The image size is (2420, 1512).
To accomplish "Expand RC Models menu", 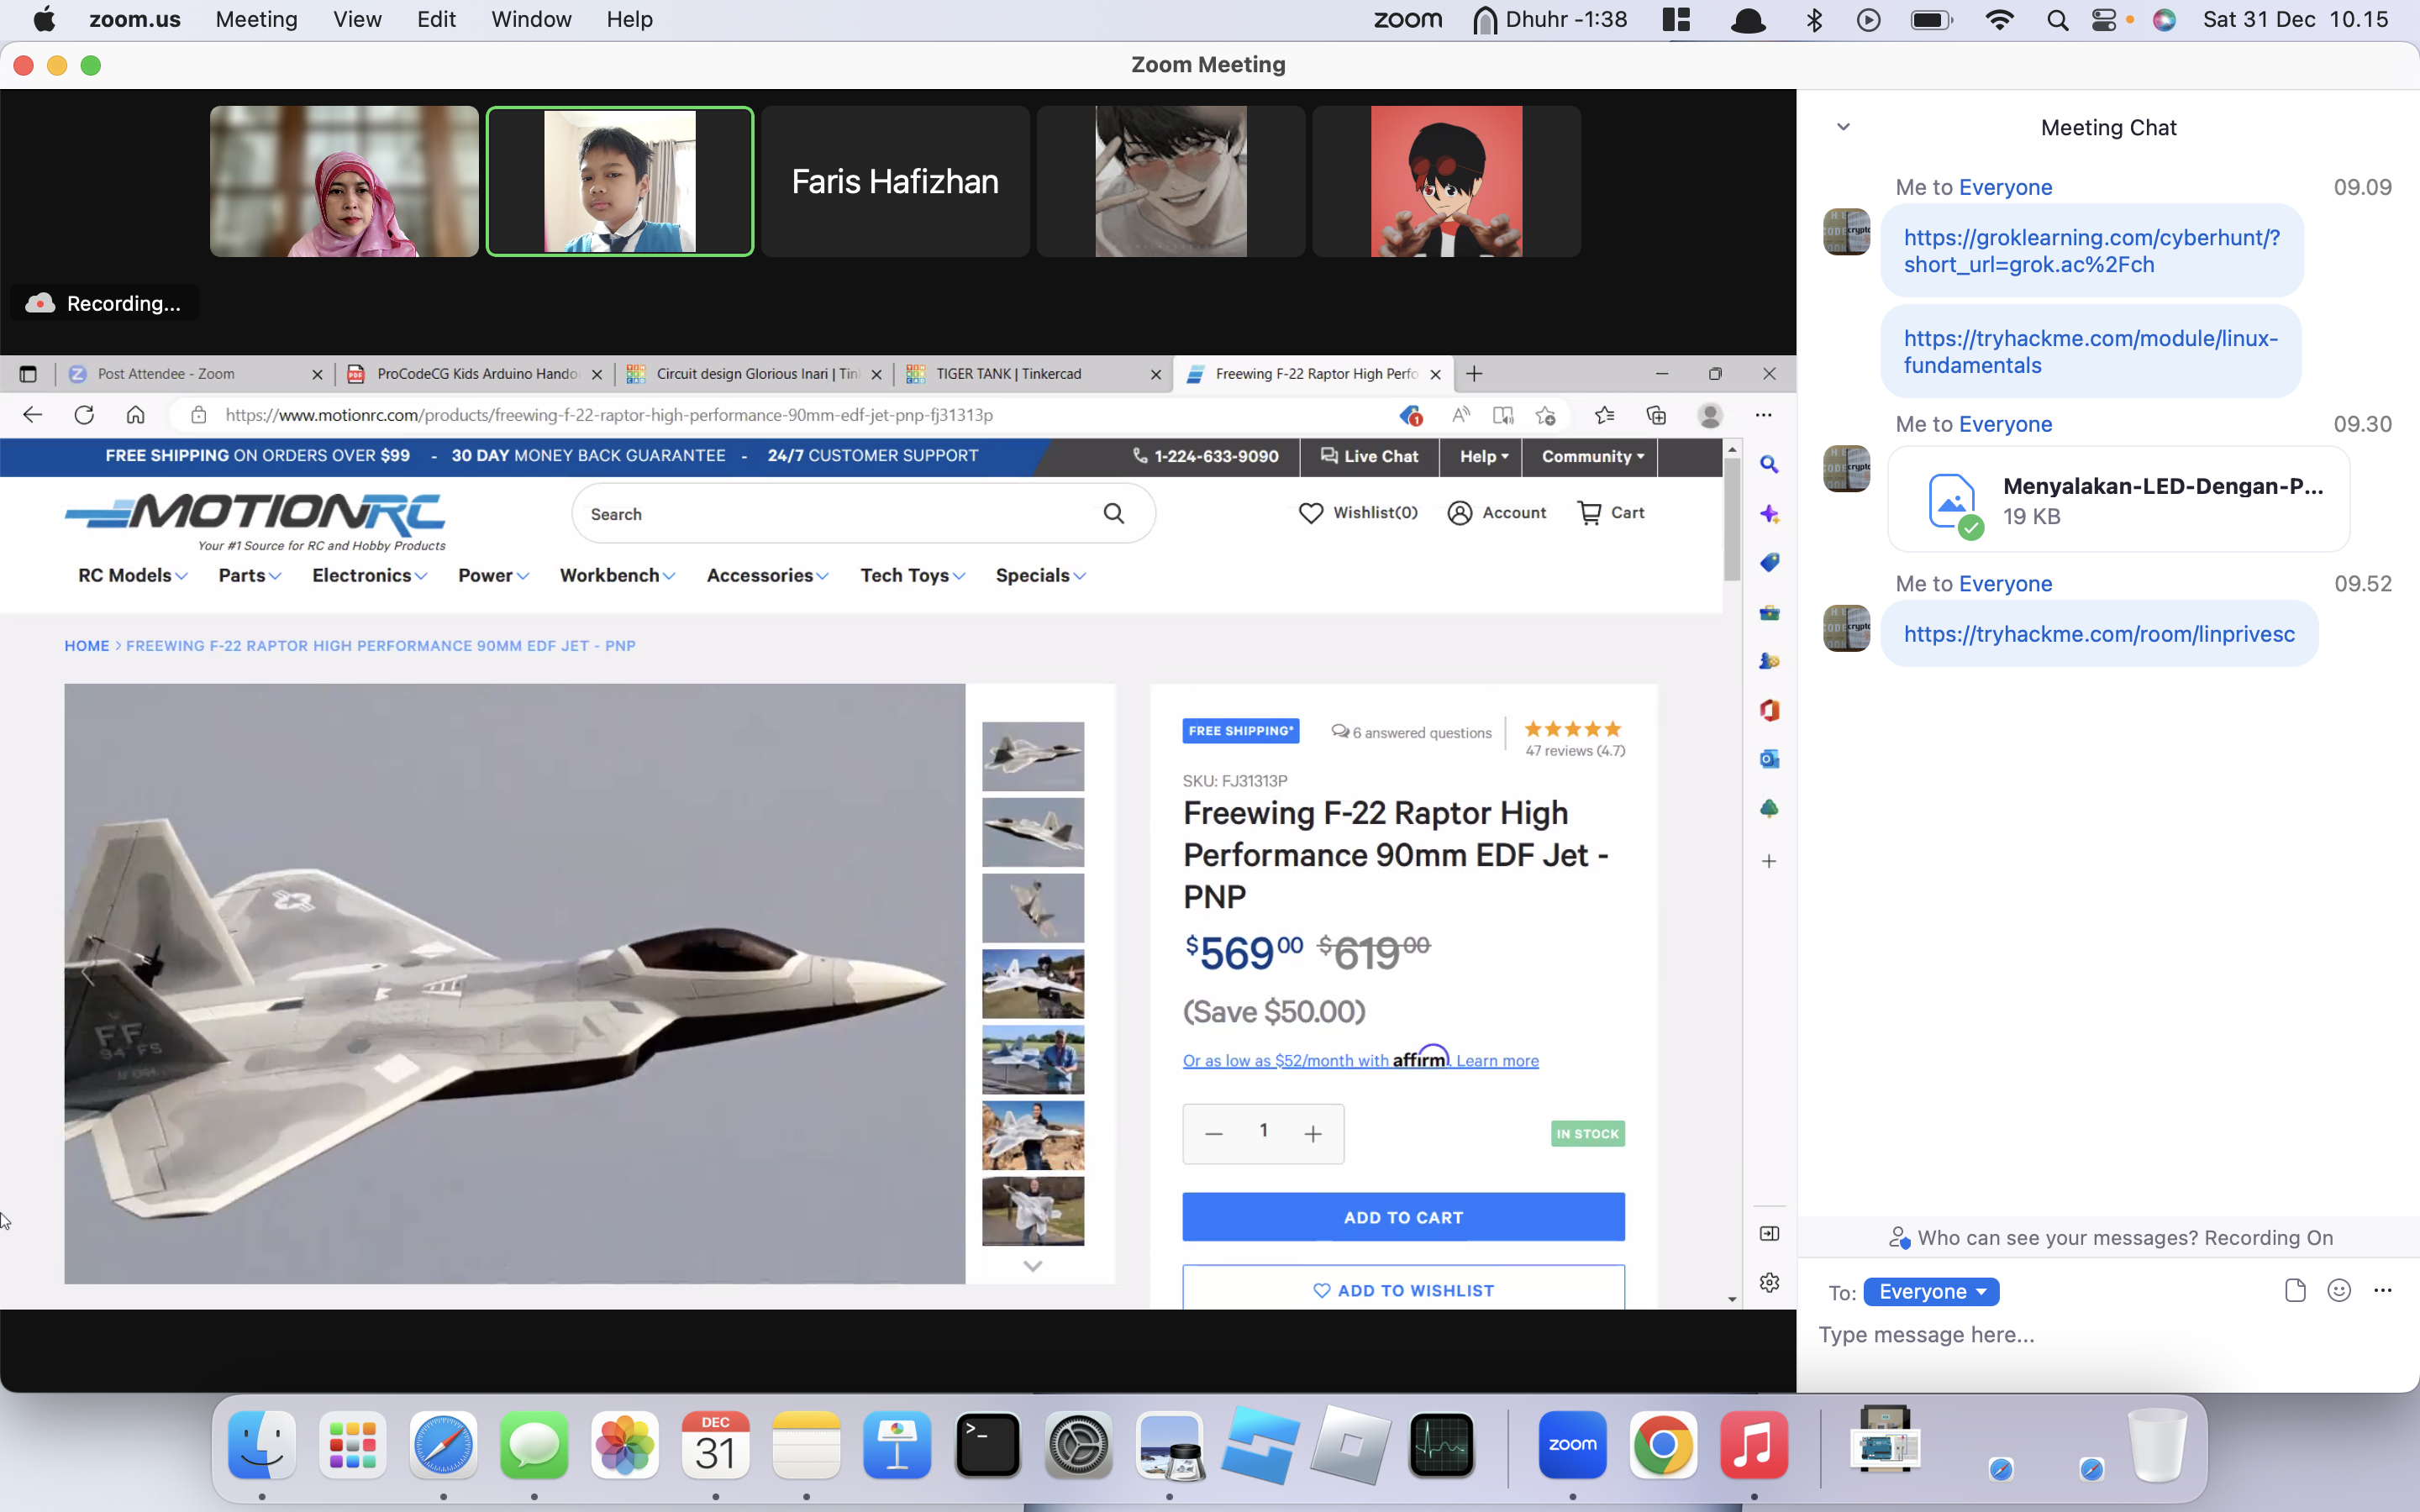I will [132, 575].
